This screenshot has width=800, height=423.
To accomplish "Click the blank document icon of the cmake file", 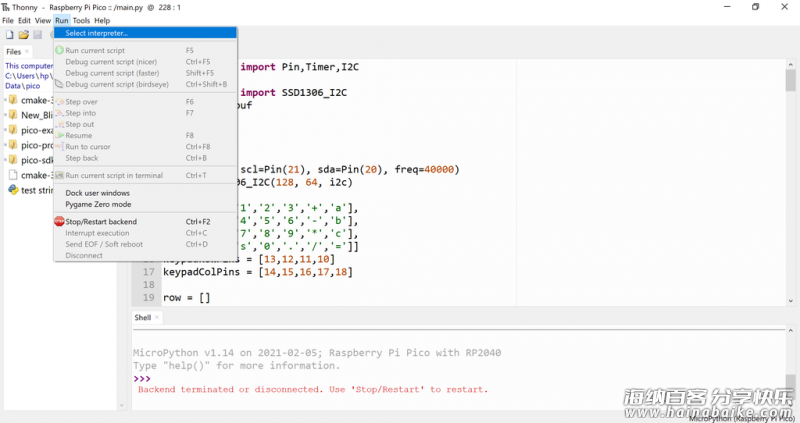I will [x=13, y=175].
